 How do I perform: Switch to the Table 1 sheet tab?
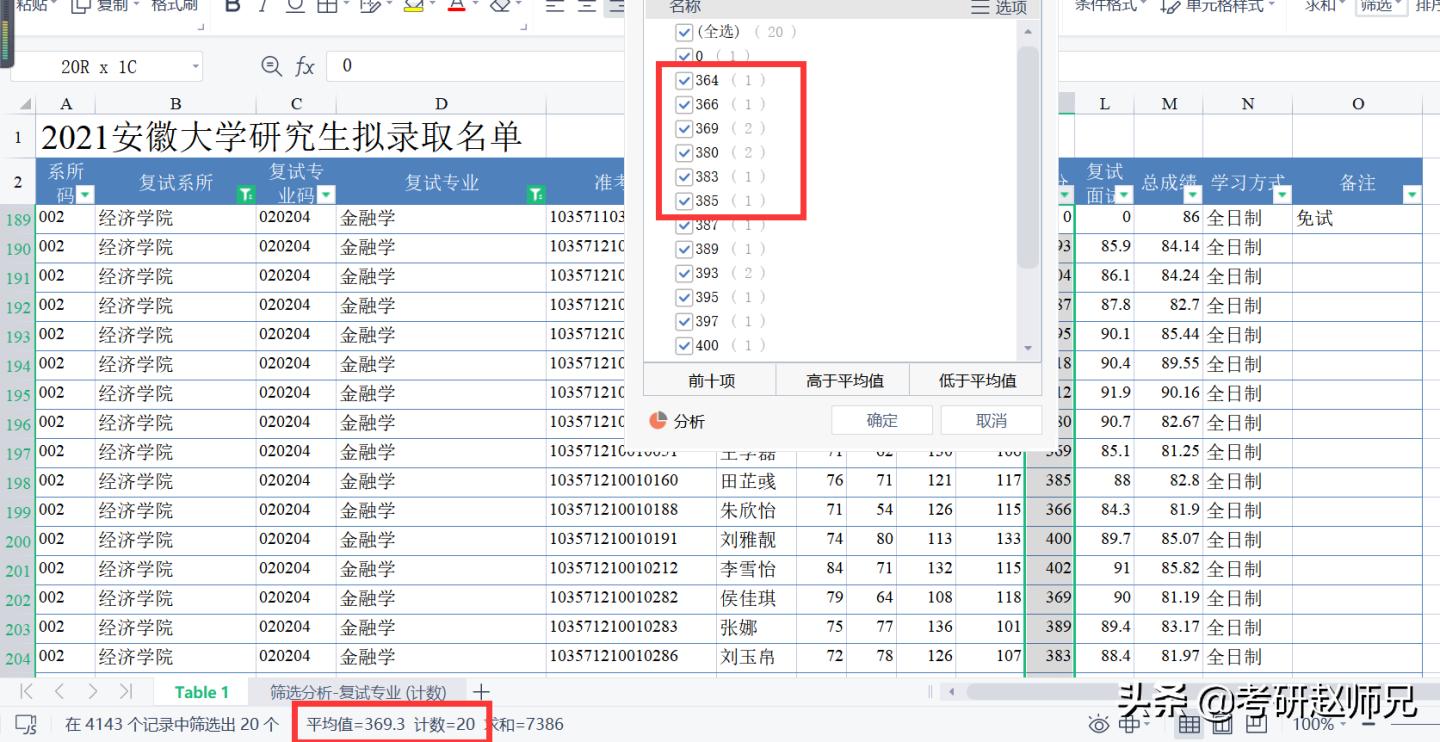[x=201, y=692]
